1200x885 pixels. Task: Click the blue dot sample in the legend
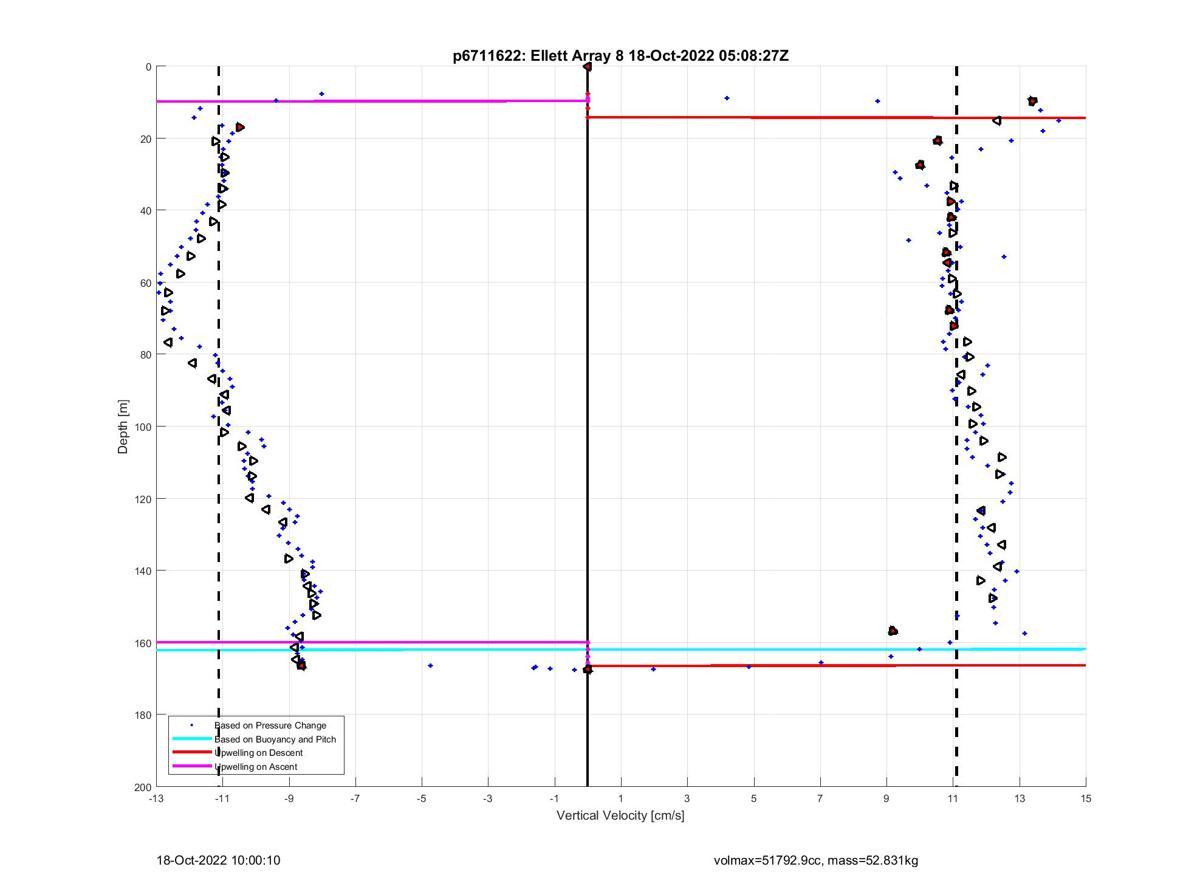pos(192,725)
